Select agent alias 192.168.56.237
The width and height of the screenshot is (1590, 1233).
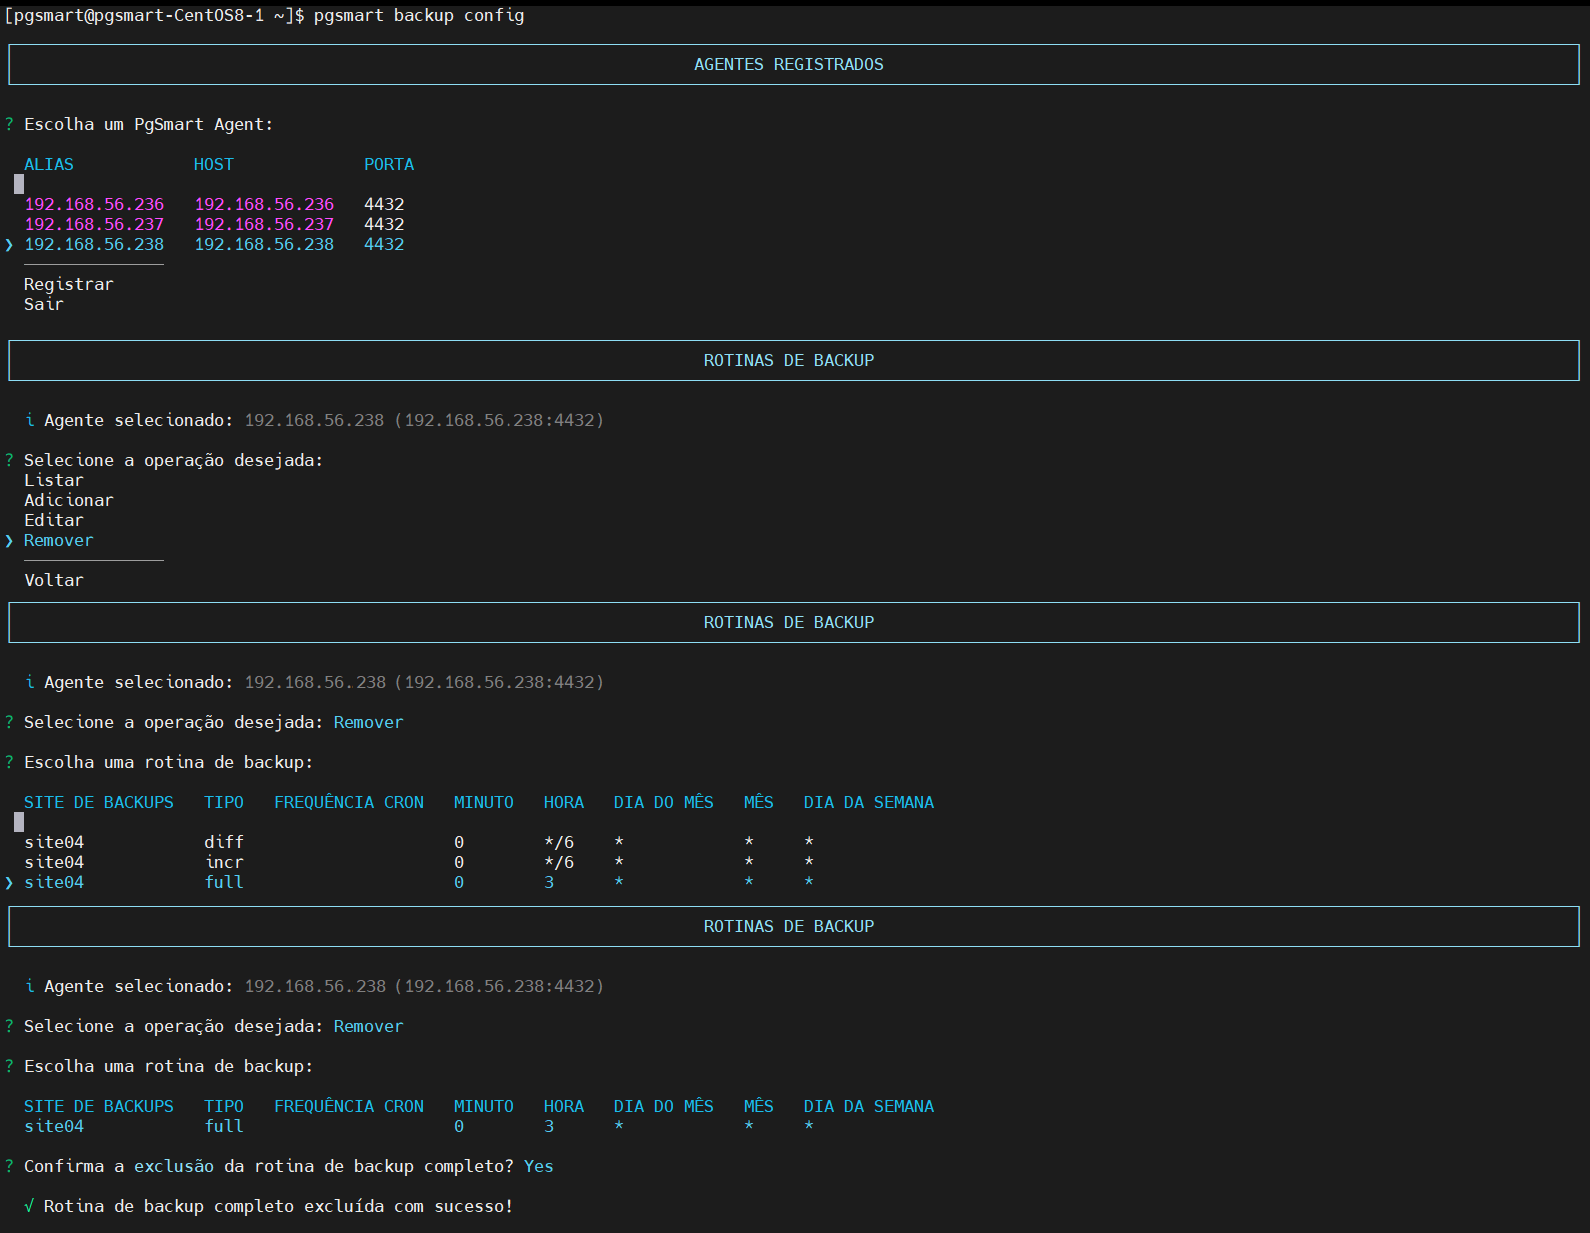94,224
